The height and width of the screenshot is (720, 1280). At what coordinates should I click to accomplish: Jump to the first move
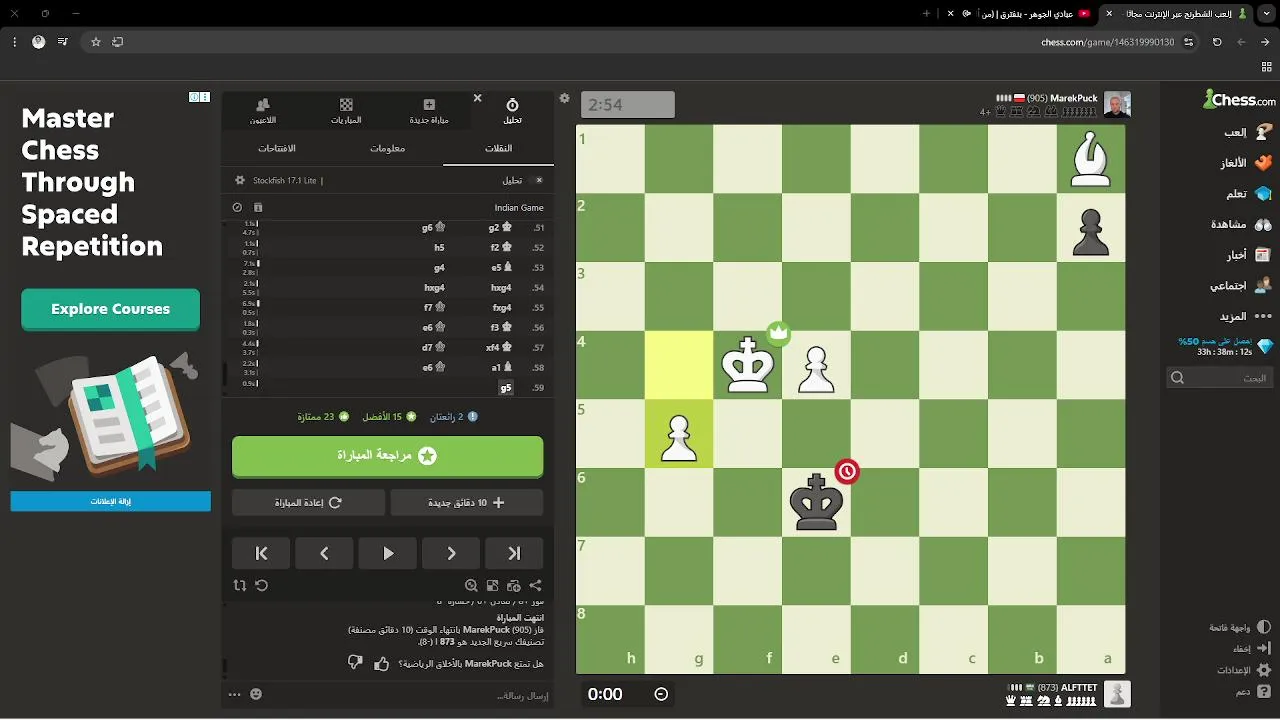pos(261,553)
